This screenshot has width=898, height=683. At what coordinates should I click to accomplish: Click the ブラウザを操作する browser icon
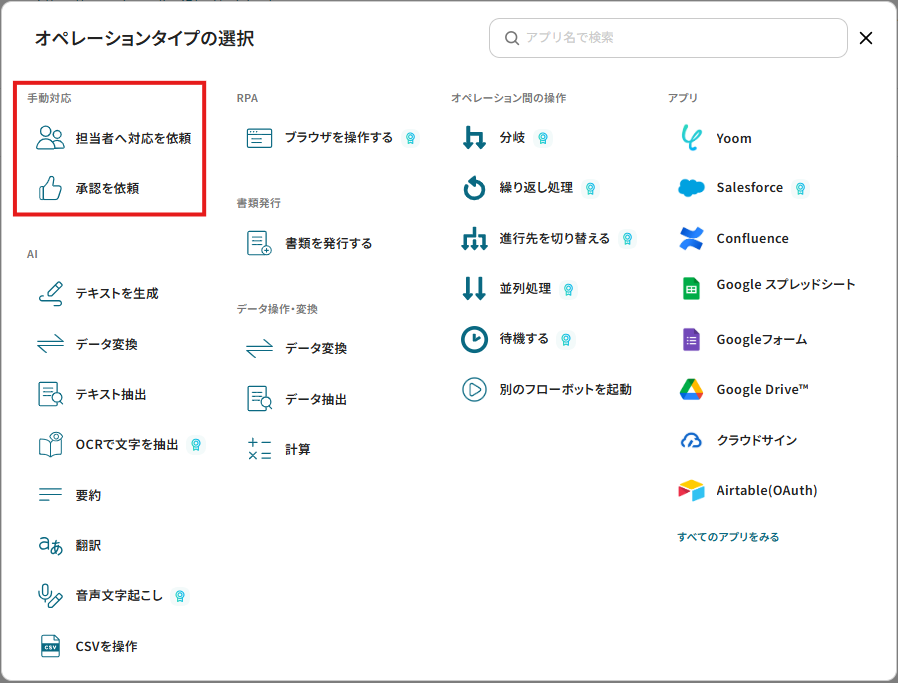pyautogui.click(x=260, y=138)
